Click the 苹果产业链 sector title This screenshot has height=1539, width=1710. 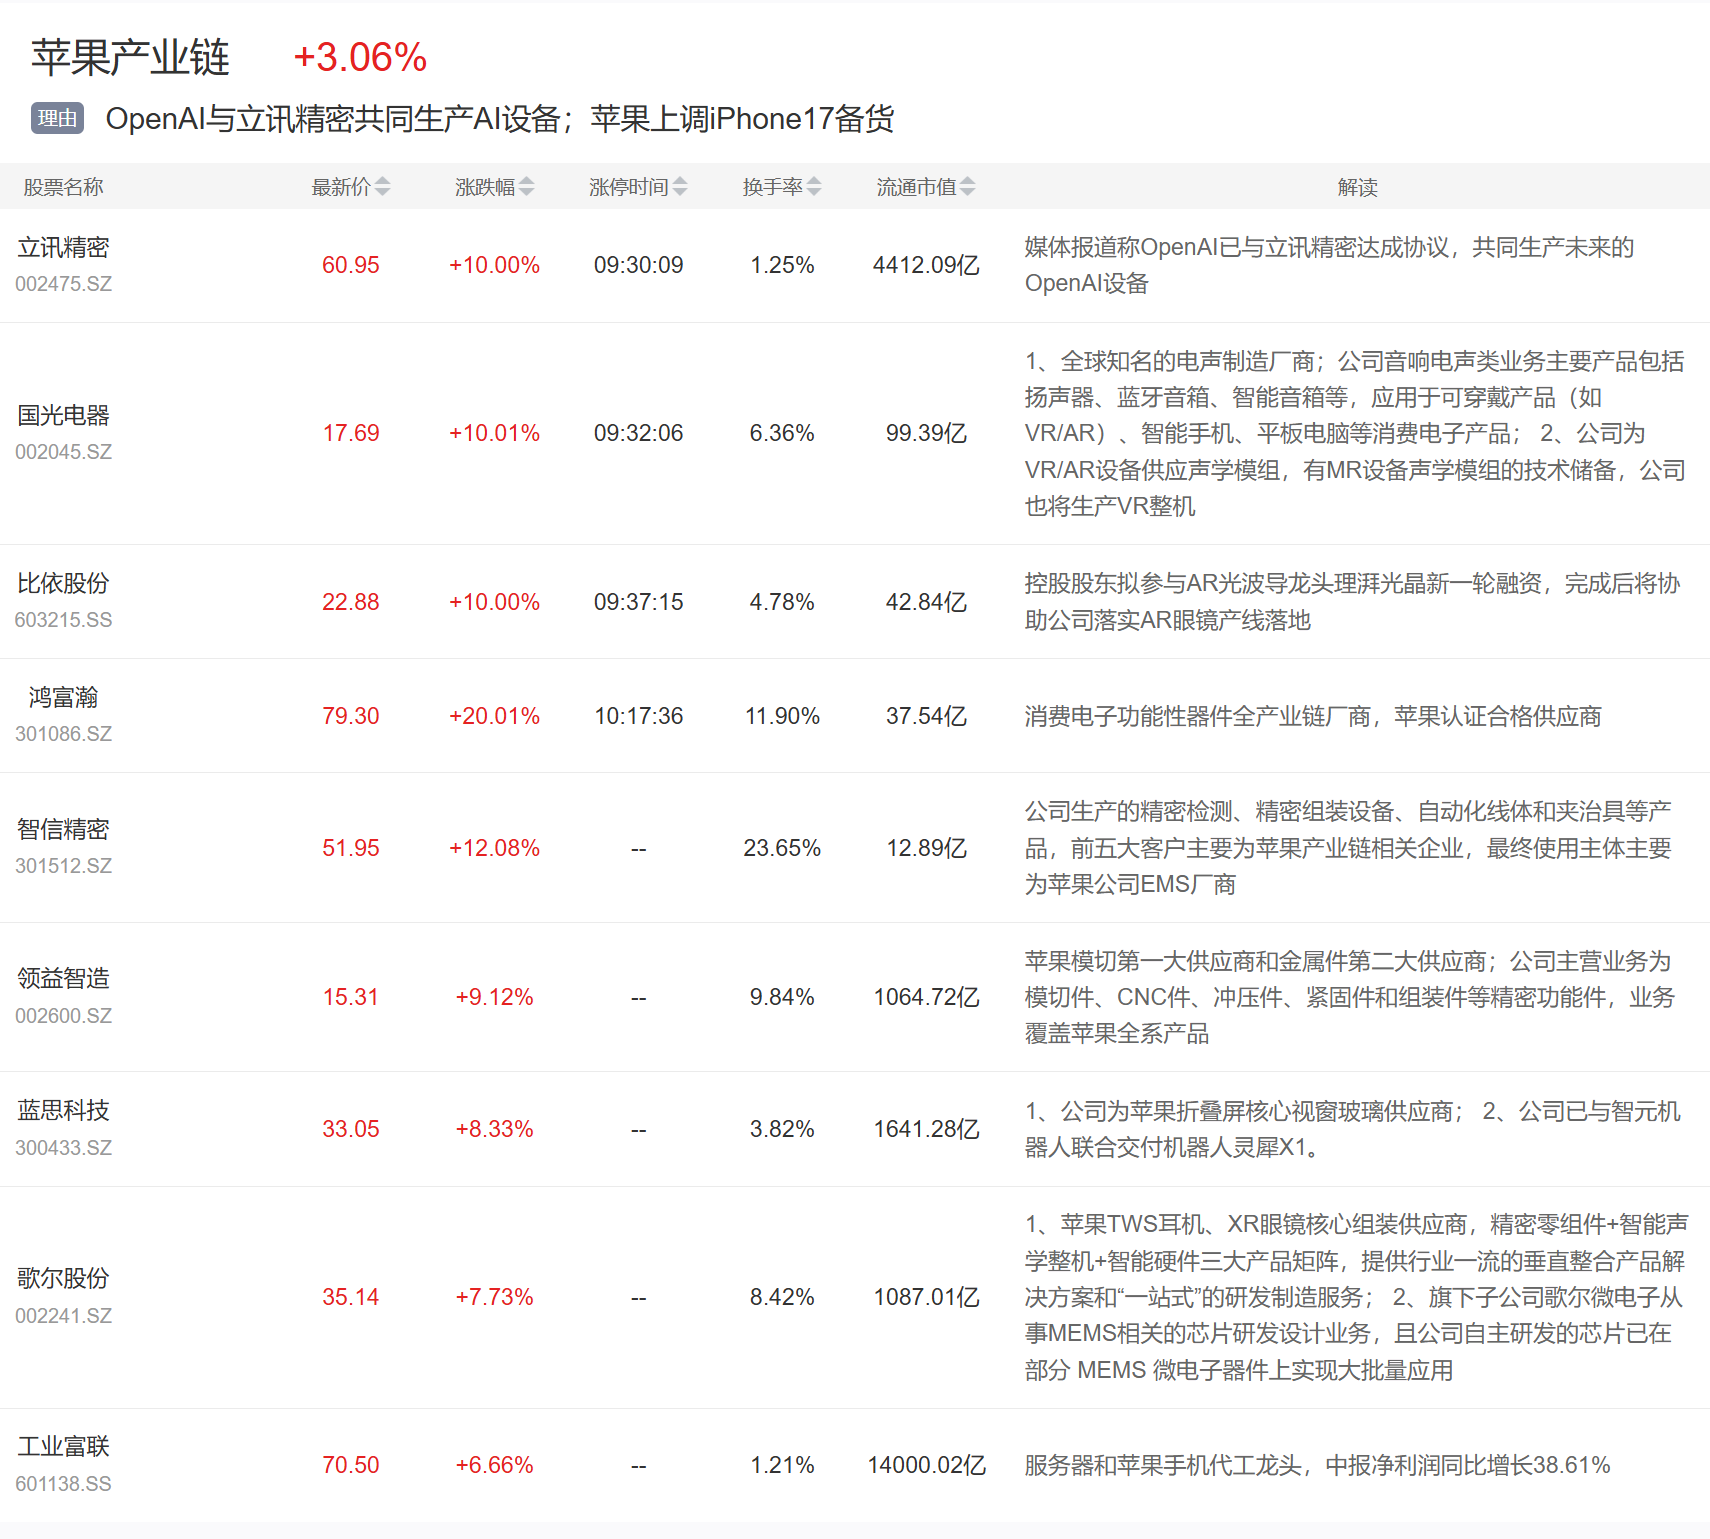pyautogui.click(x=130, y=58)
